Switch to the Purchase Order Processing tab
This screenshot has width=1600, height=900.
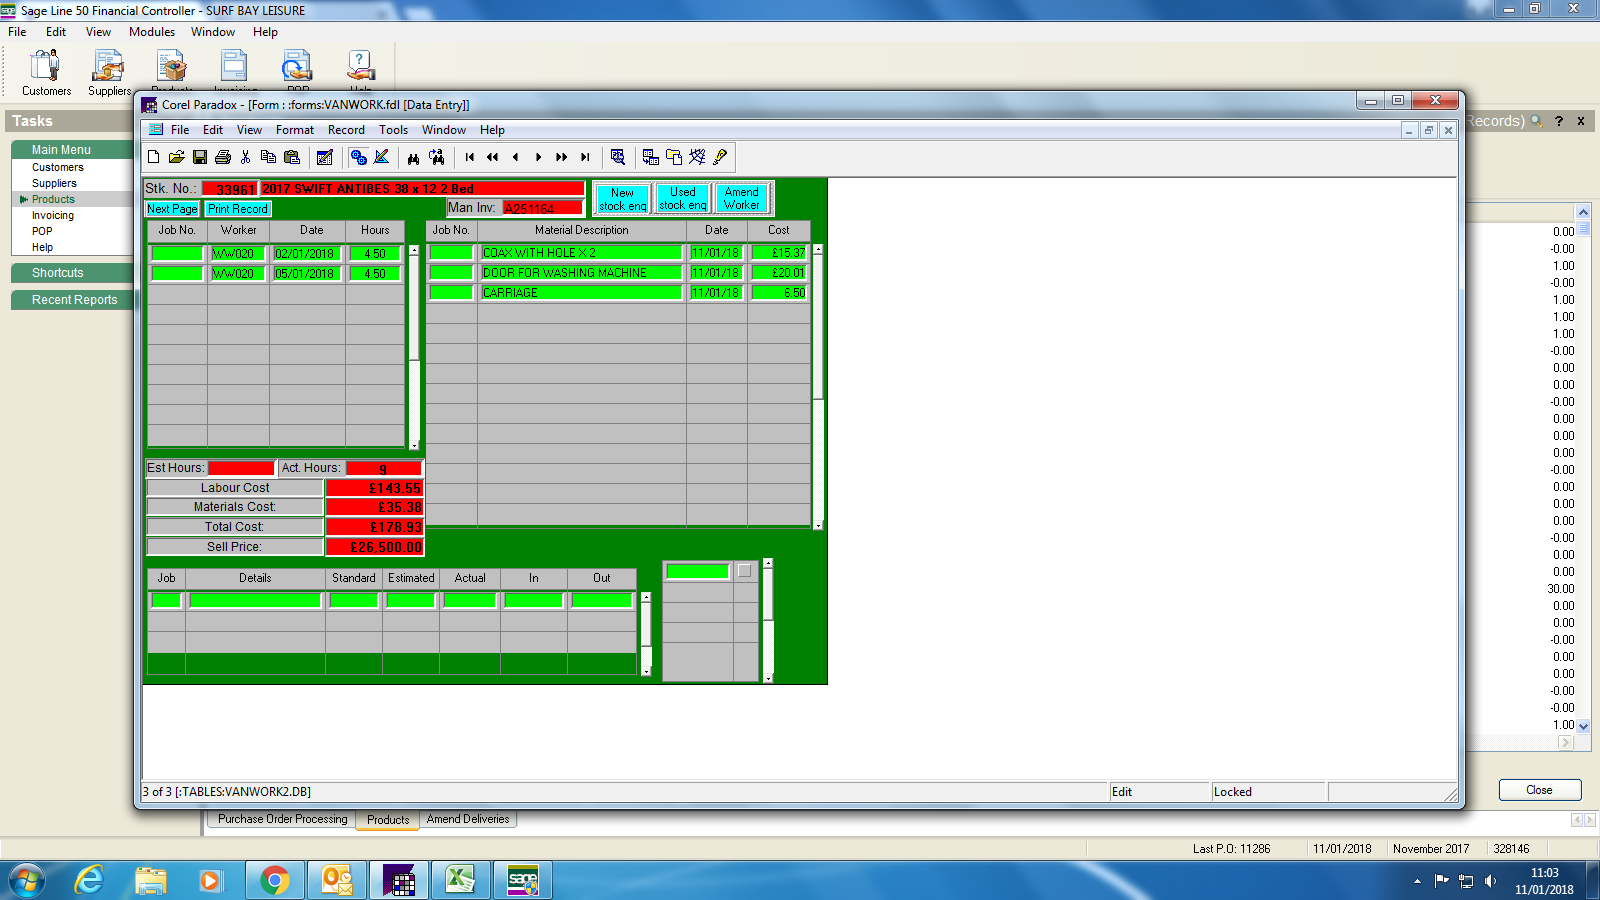[283, 819]
